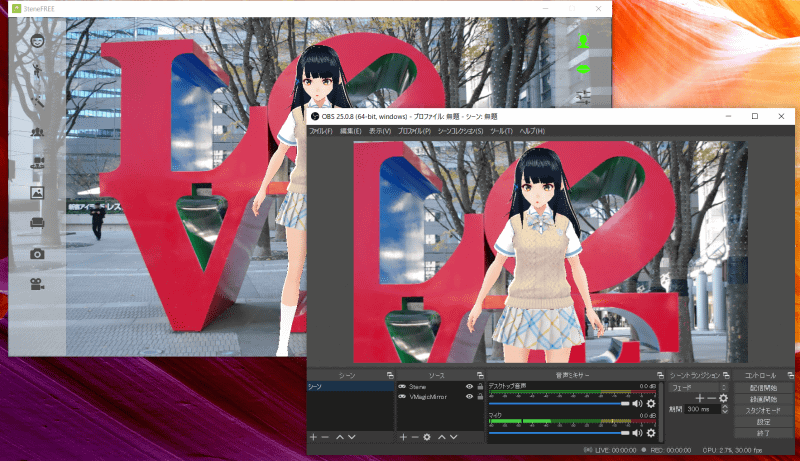Move scene down with the down arrow
800x461 pixels.
[352, 437]
